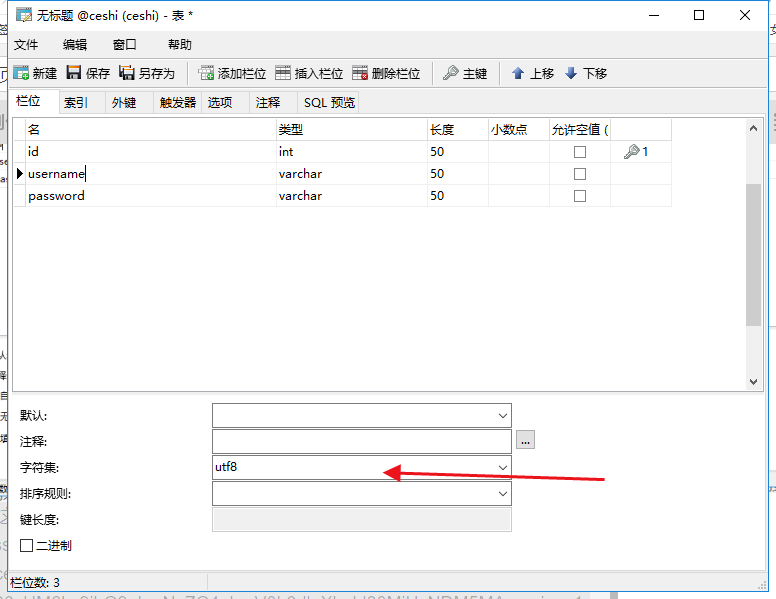Click scrollbar down arrow of fields grid
The height and width of the screenshot is (599, 776).
(753, 382)
